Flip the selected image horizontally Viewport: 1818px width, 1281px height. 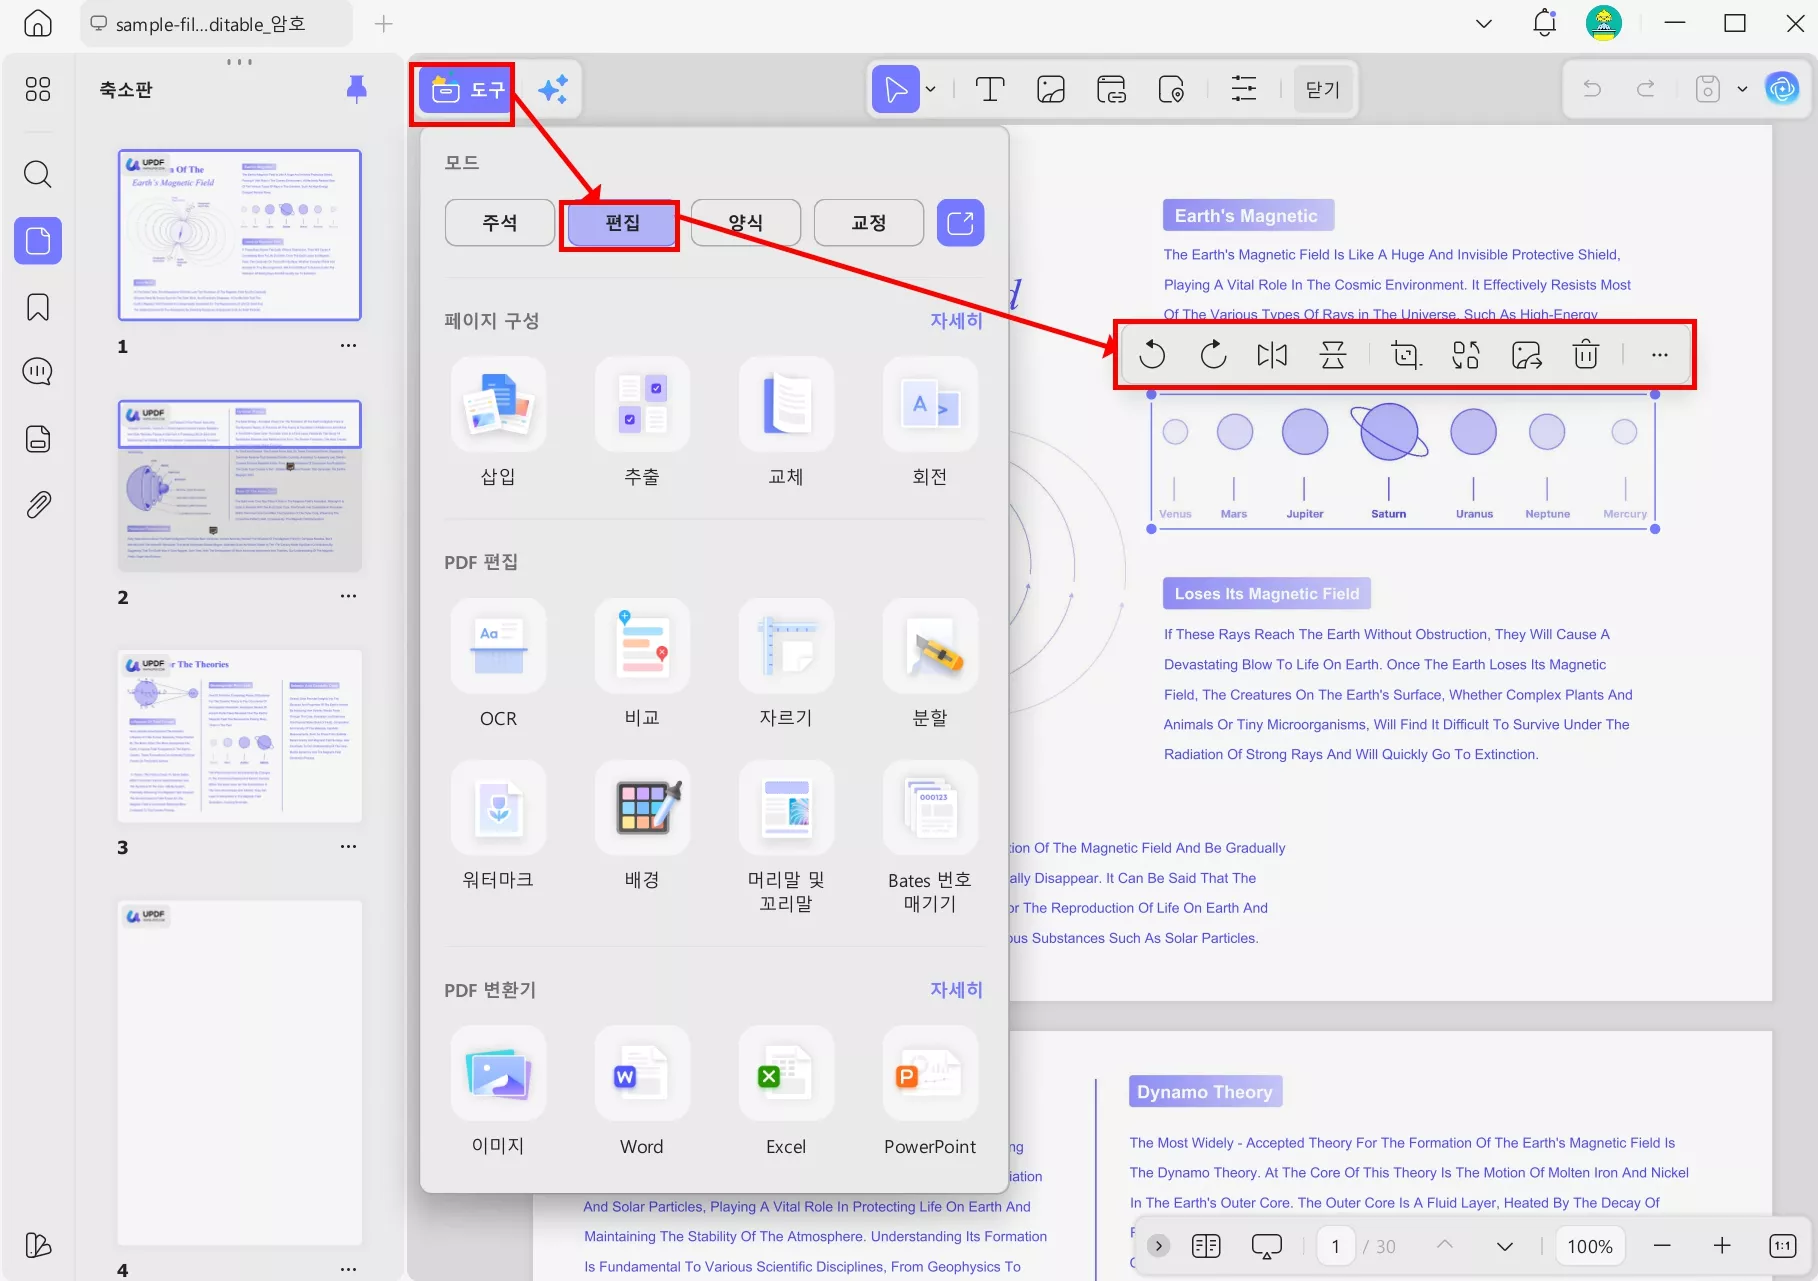click(x=1272, y=355)
